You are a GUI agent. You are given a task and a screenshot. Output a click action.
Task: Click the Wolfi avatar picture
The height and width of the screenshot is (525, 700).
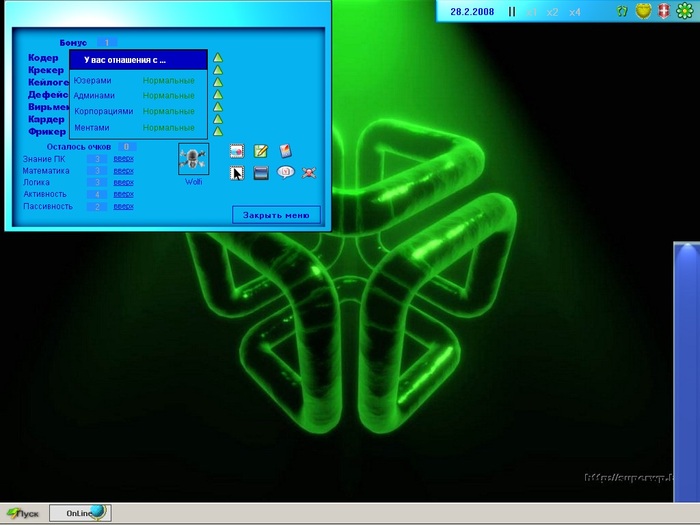(x=194, y=158)
